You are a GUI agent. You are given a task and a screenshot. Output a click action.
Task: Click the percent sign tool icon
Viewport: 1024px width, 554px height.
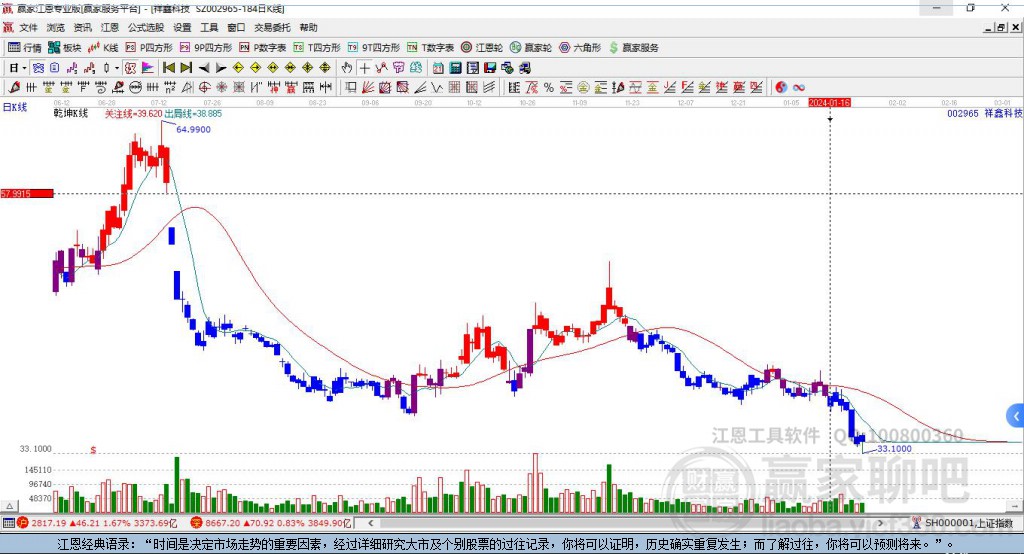[x=549, y=87]
